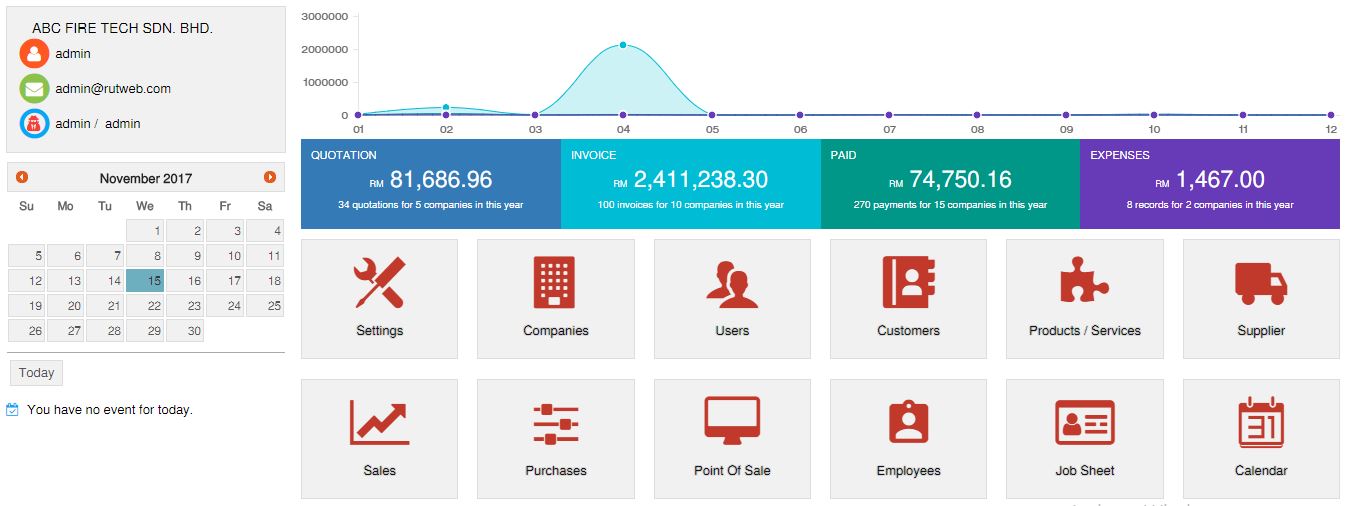The height and width of the screenshot is (506, 1353).
Task: Click the Invoice total panel
Action: tap(690, 184)
